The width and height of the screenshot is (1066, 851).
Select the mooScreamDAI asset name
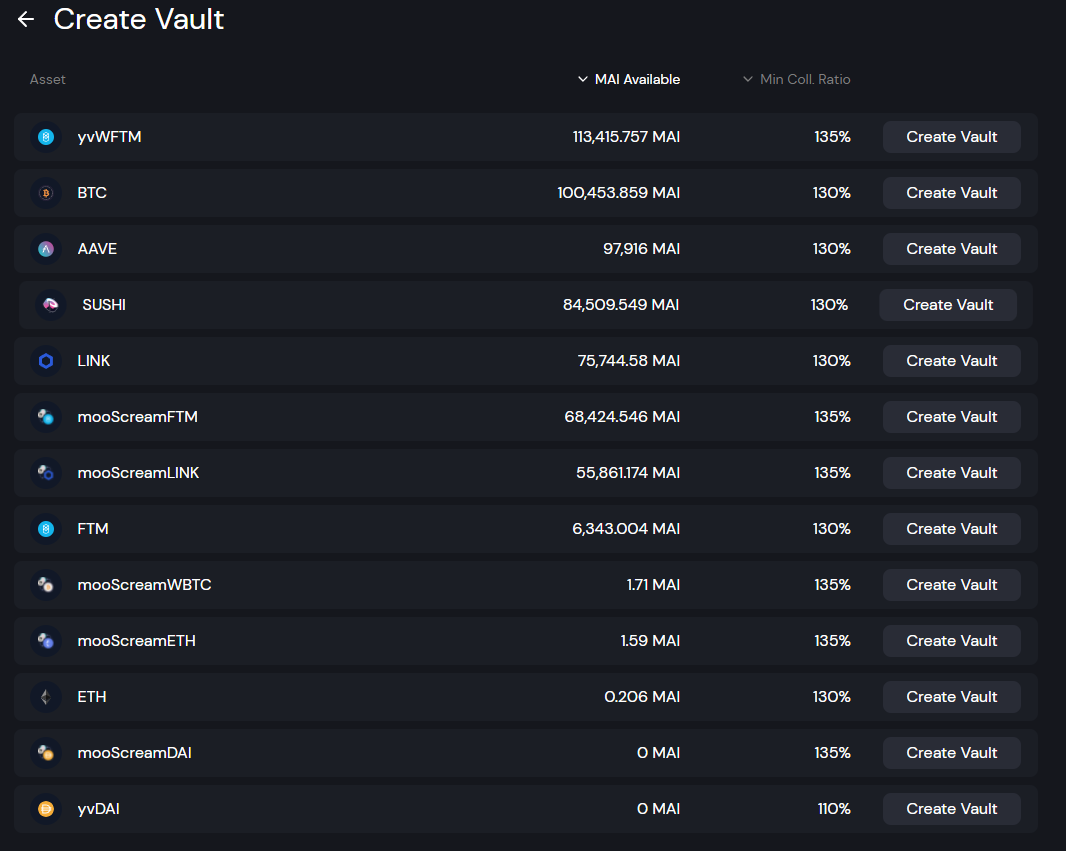(135, 753)
